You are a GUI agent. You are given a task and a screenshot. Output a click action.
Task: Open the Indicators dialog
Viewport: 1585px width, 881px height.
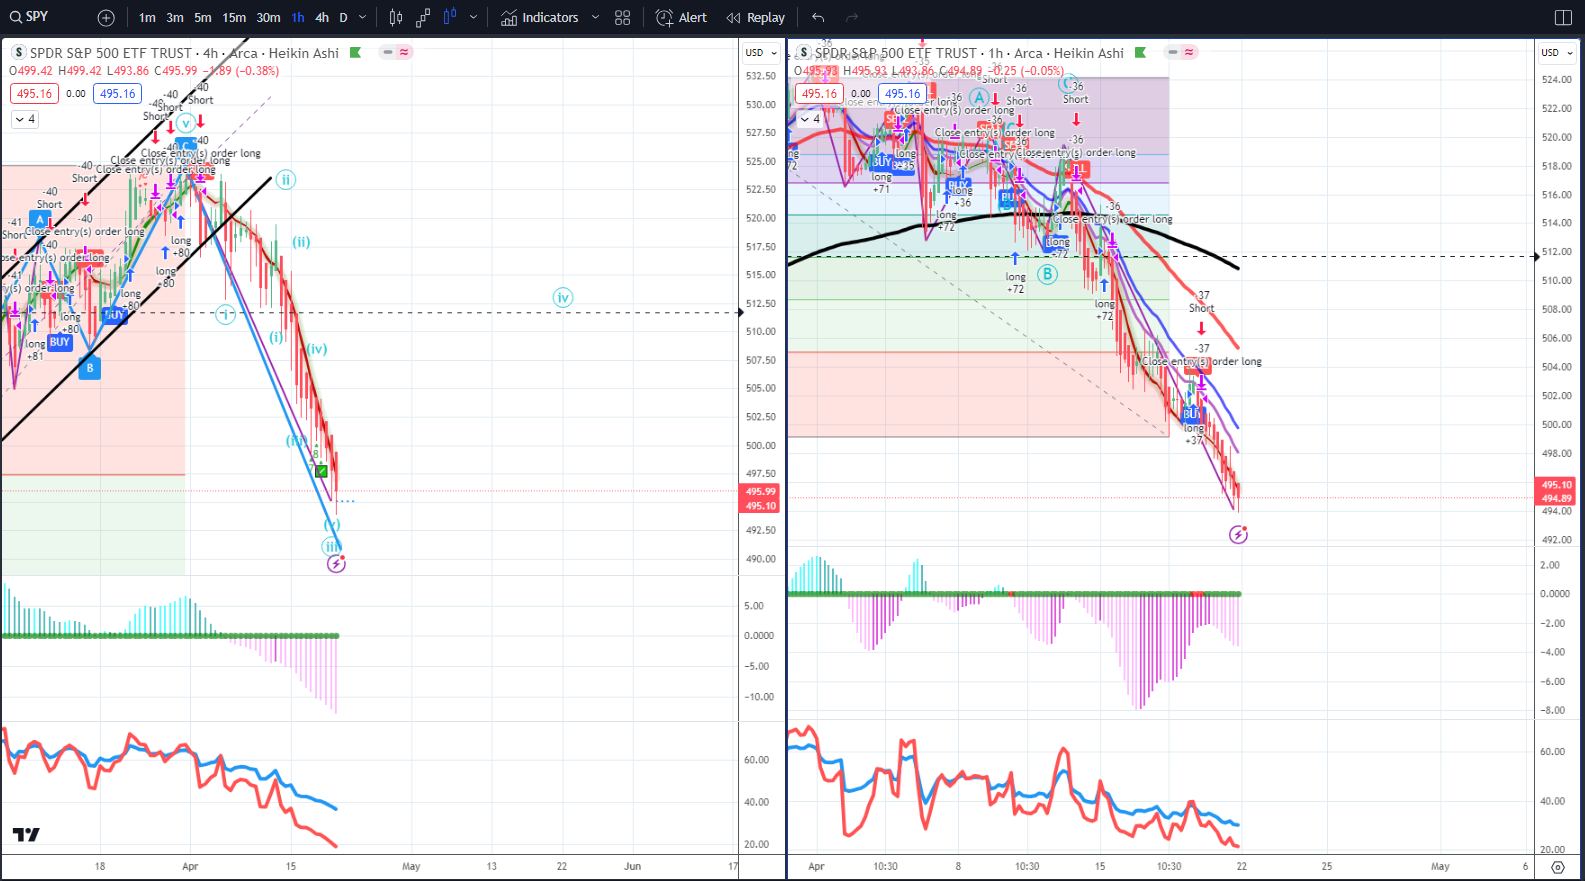pos(540,18)
